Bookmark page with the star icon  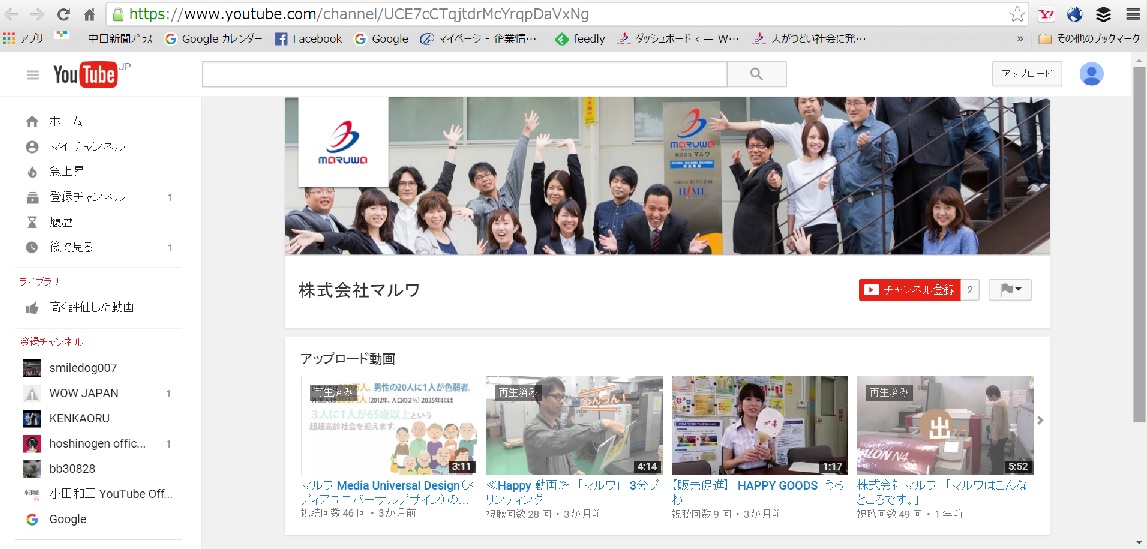[x=1017, y=15]
